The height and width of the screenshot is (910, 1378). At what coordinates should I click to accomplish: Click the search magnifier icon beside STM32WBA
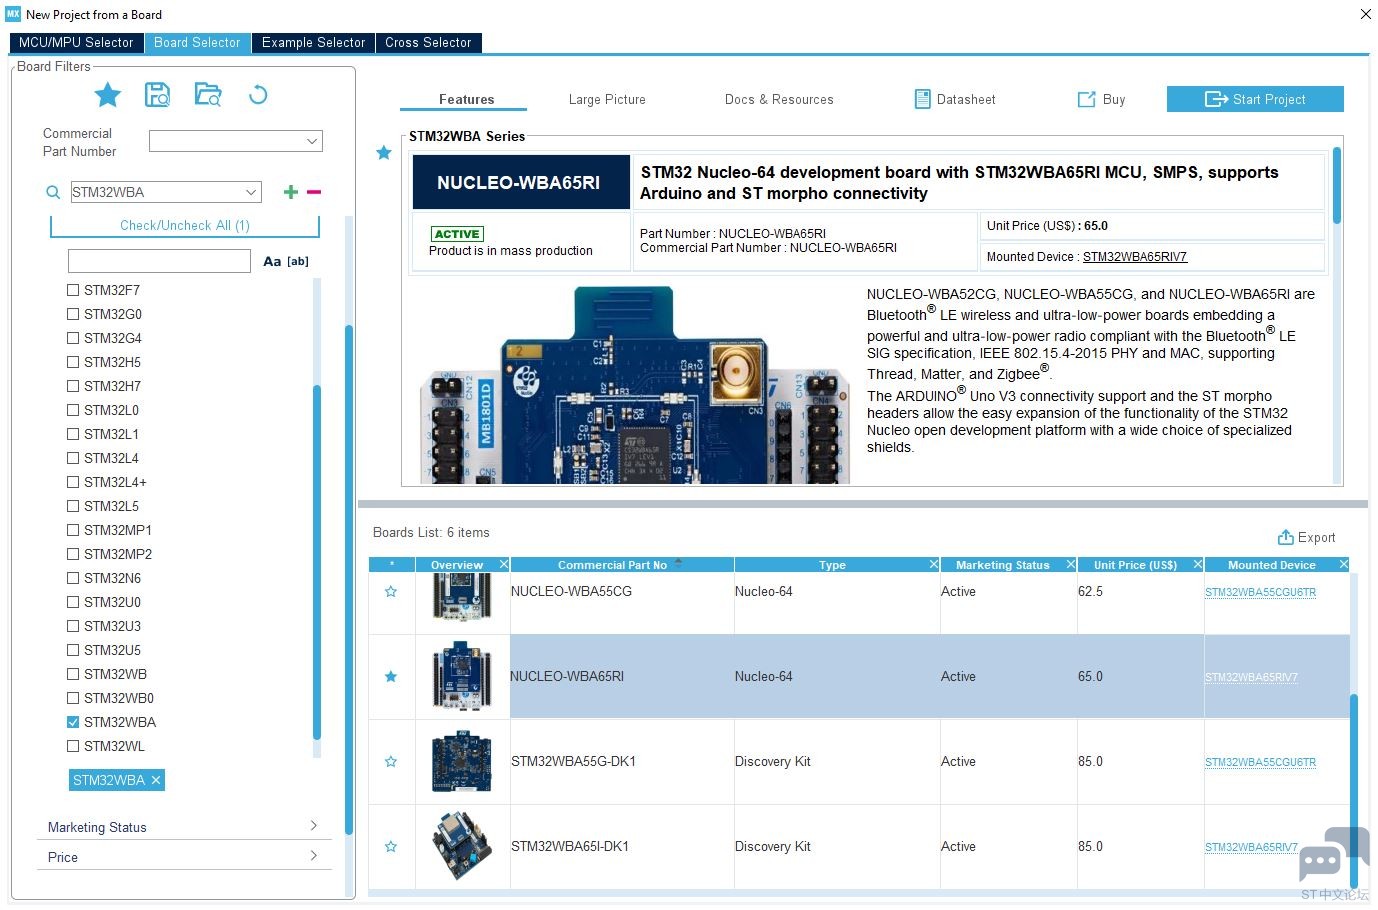[54, 192]
